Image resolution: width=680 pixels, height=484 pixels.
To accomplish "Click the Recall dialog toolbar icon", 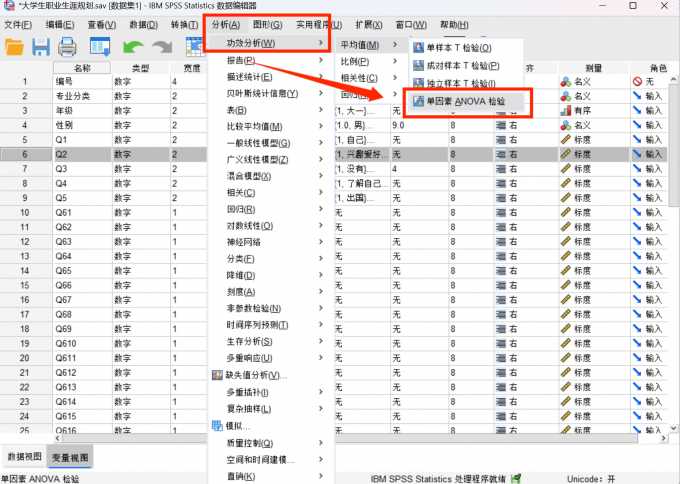I will click(100, 47).
